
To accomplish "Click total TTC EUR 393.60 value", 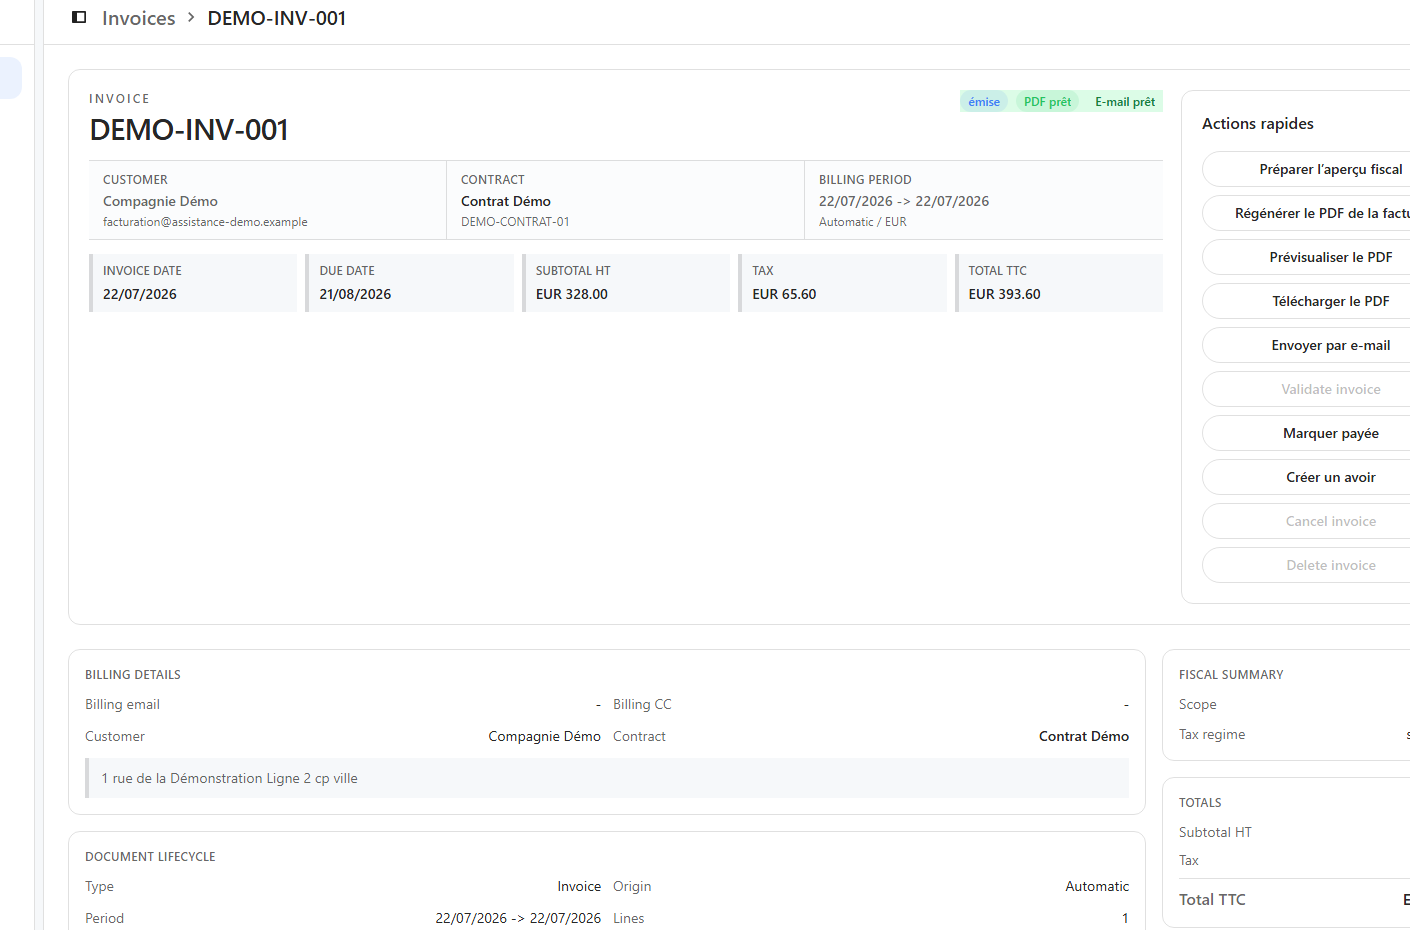I will 1004,294.
